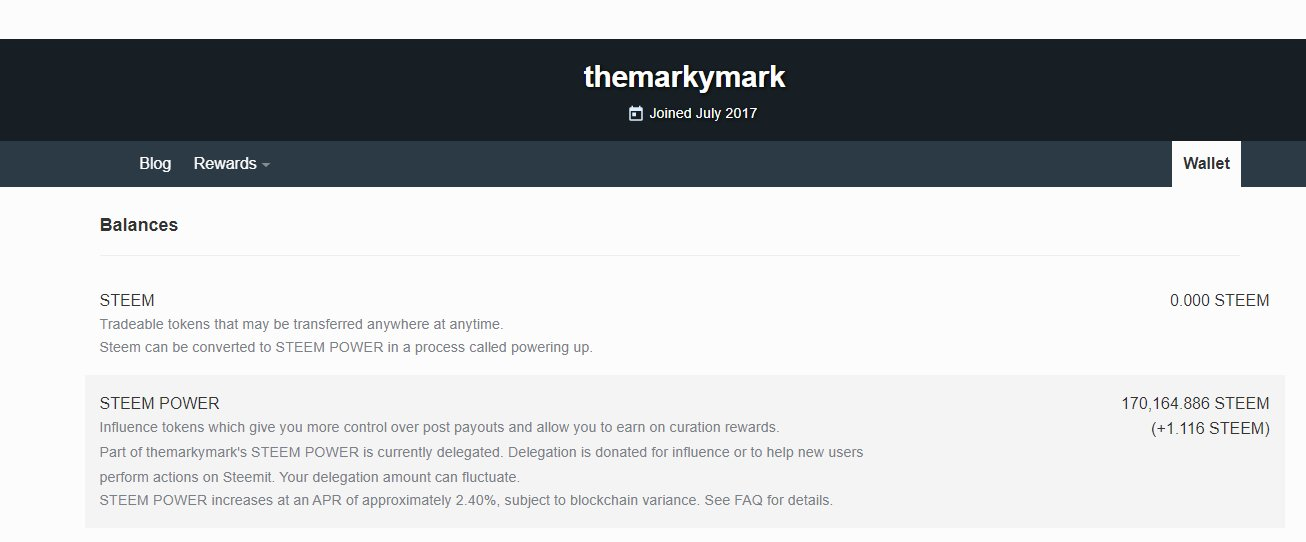Click the (+1.116 STEEM) delegated amount
Image resolution: width=1306 pixels, height=542 pixels.
click(x=1209, y=429)
